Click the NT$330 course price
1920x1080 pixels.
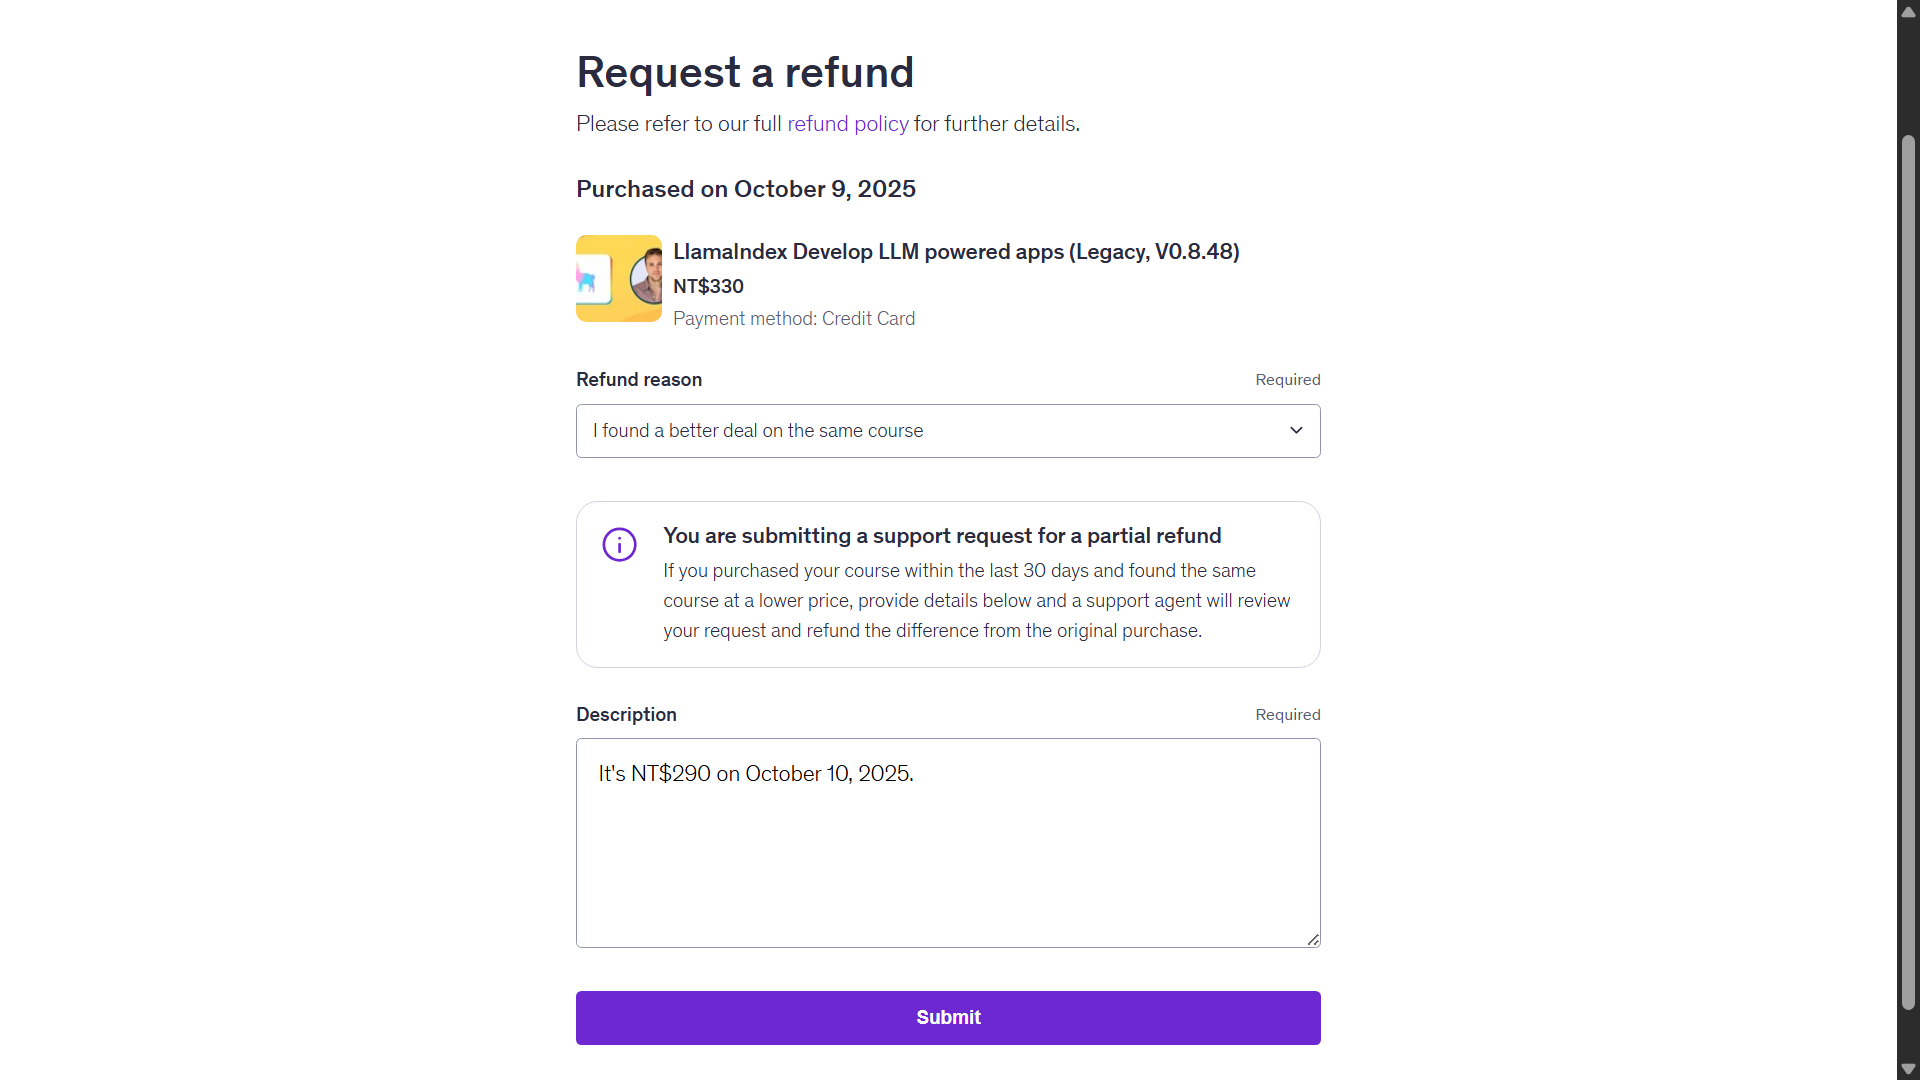click(x=708, y=287)
